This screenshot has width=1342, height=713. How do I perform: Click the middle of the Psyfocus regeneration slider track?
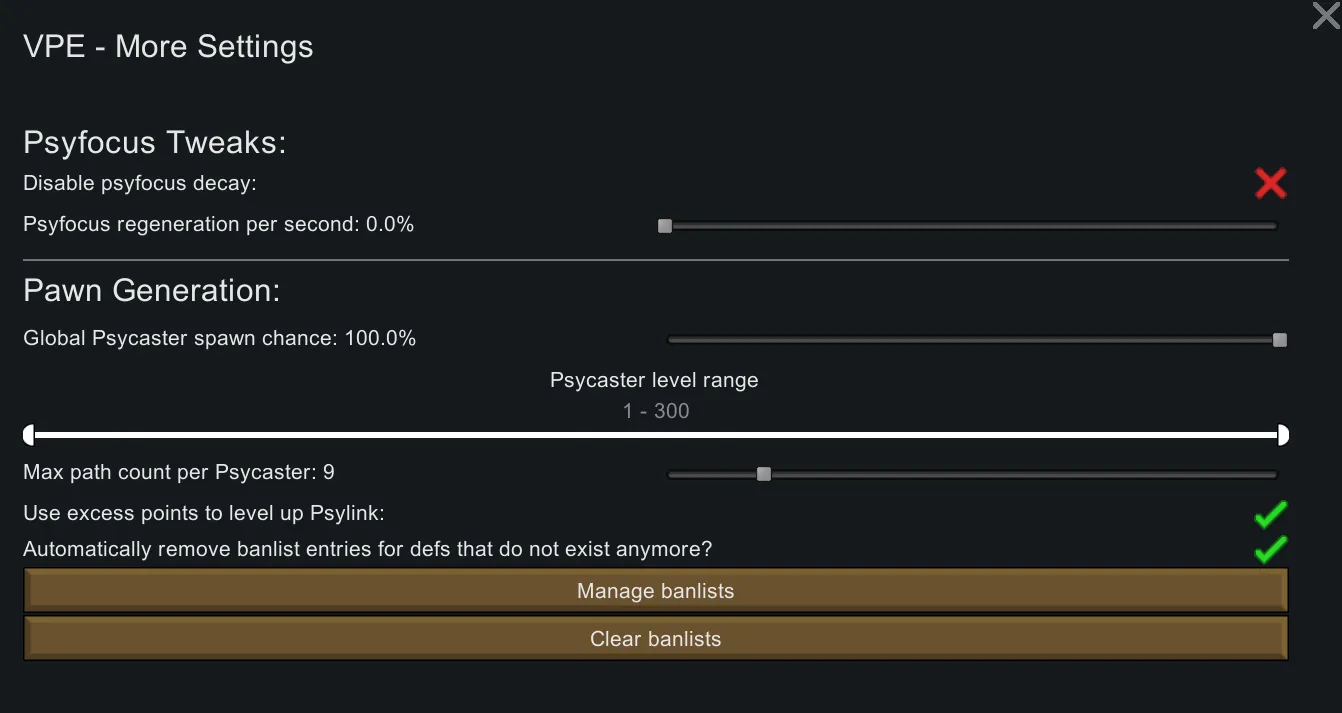[968, 226]
